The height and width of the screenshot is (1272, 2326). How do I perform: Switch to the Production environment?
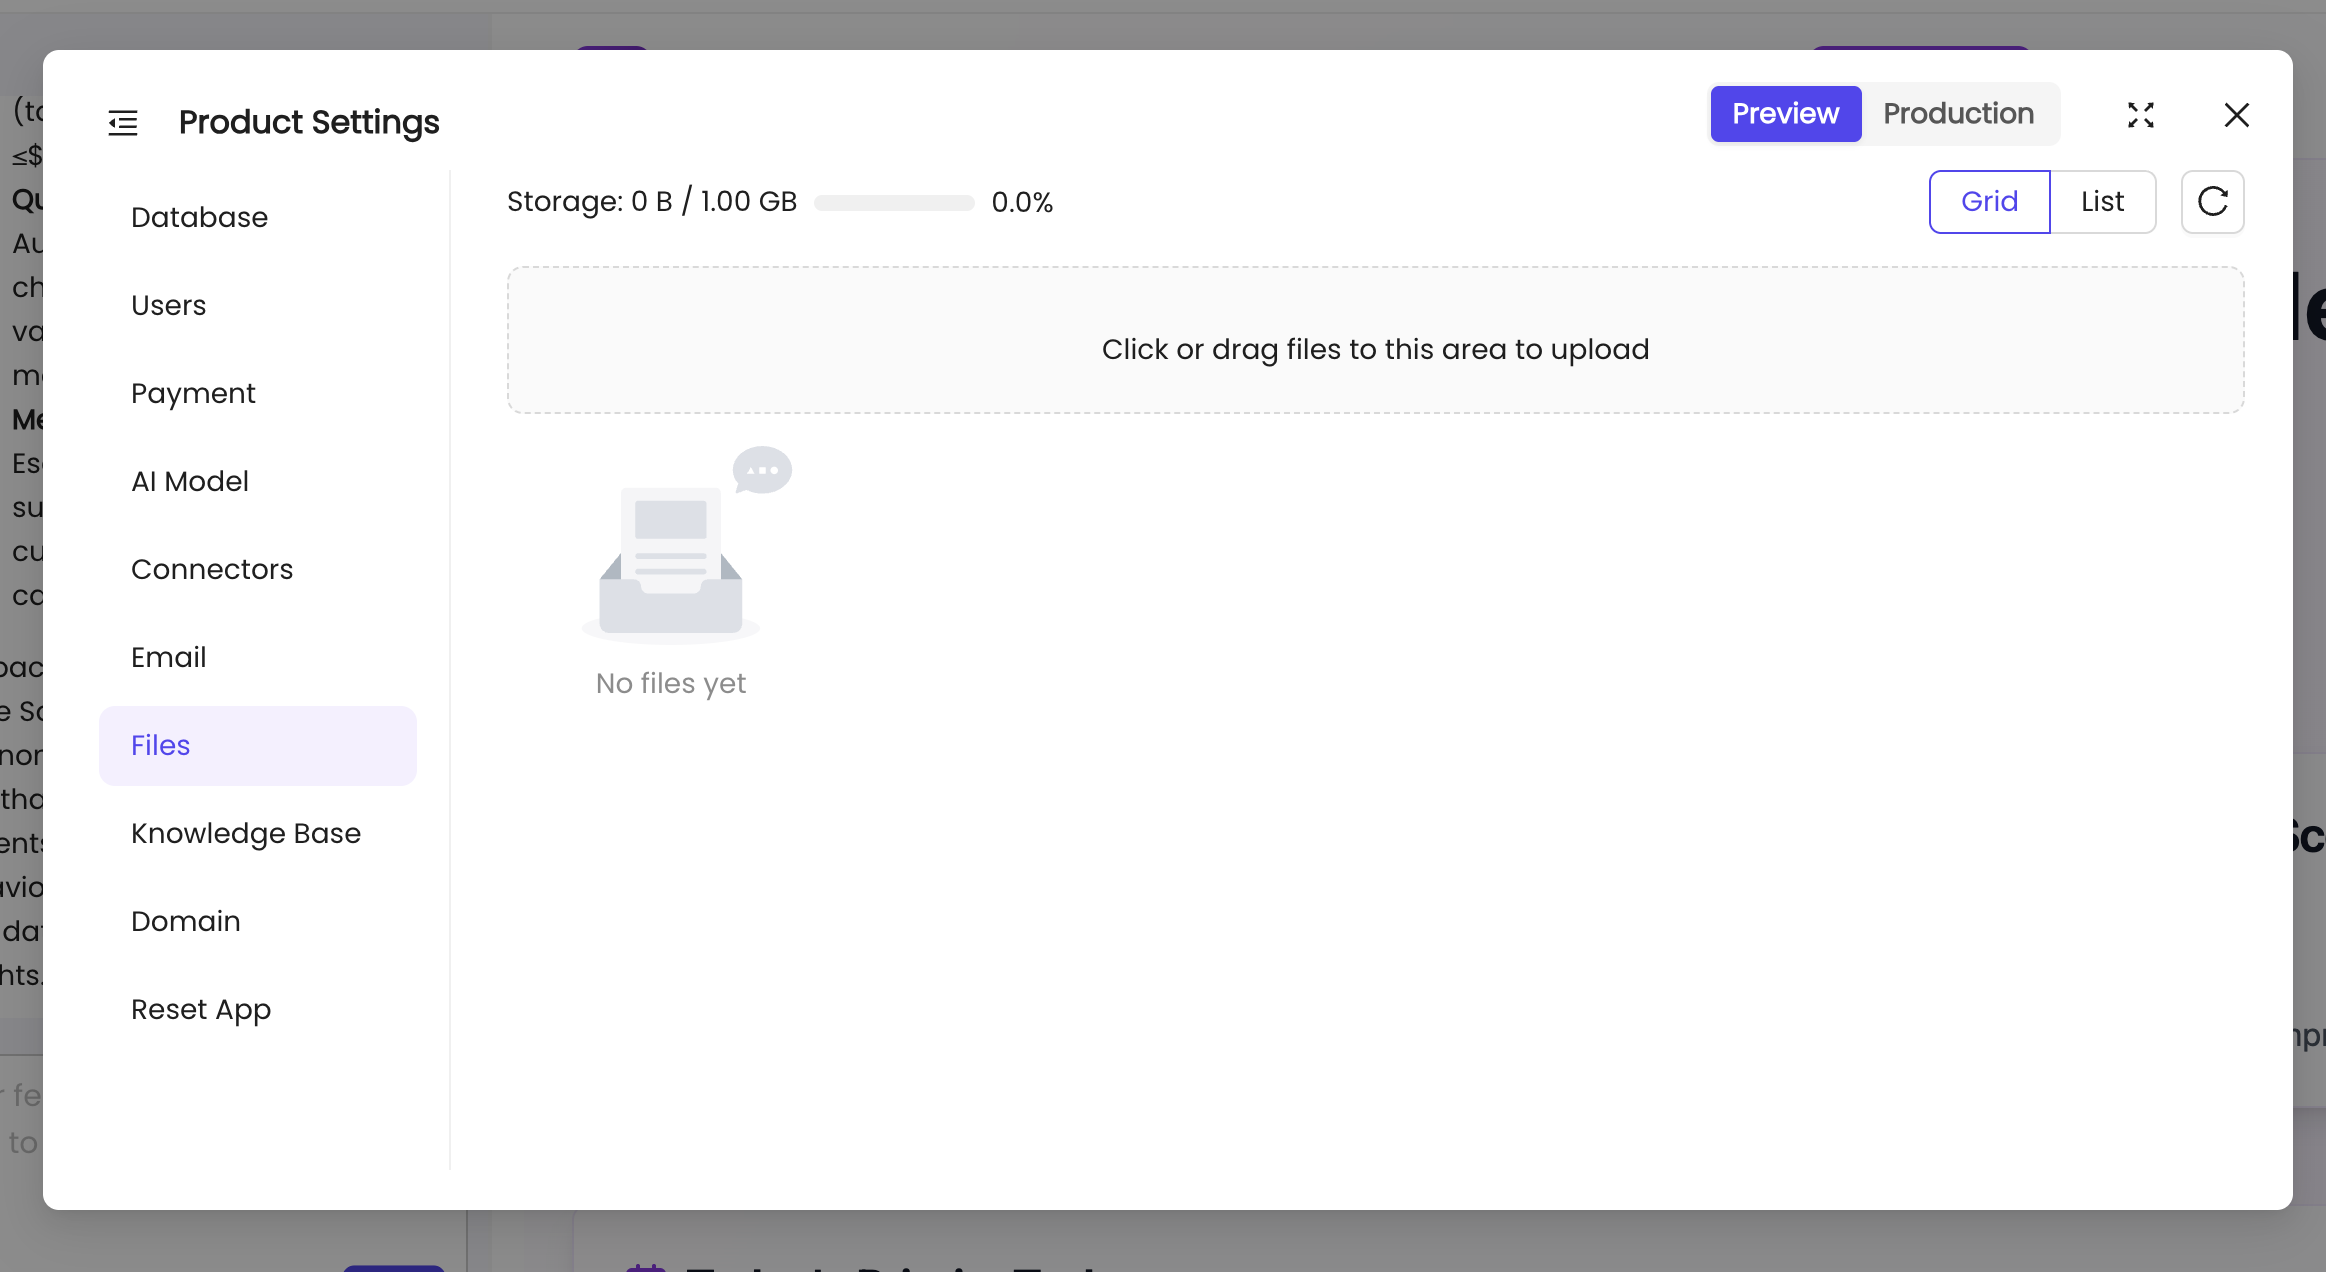(1957, 113)
